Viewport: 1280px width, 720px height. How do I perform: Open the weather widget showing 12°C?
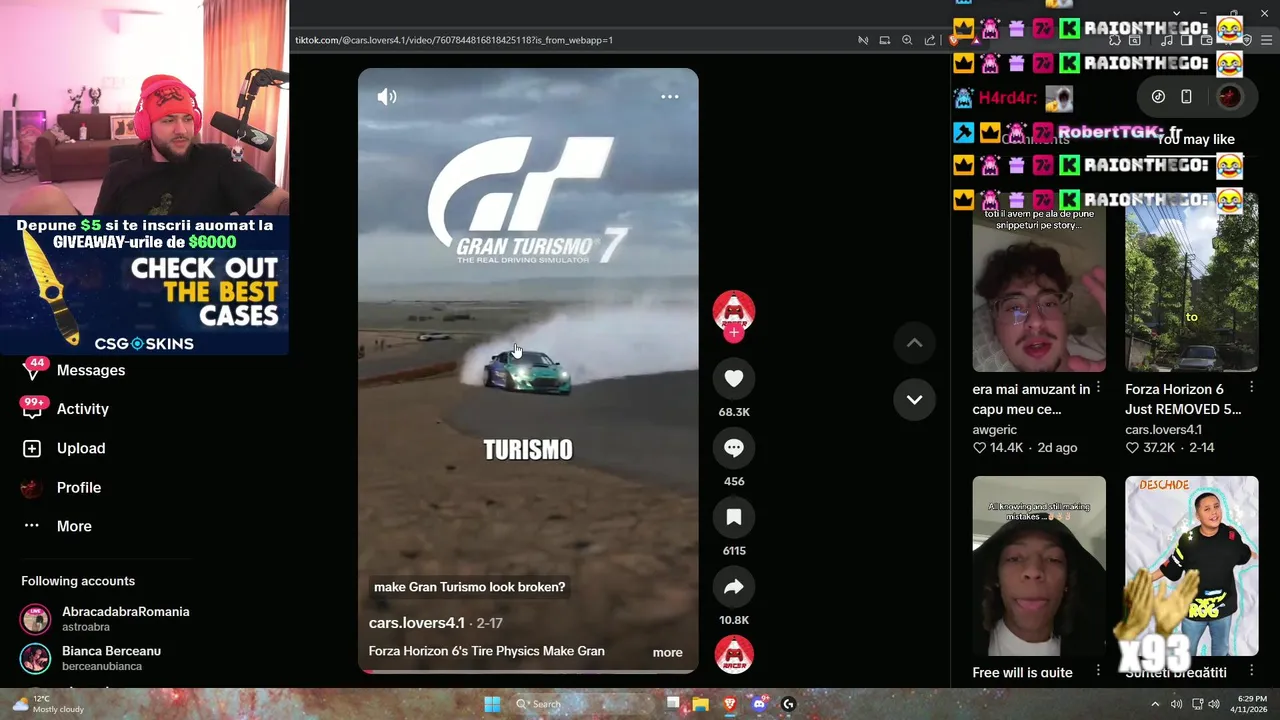47,704
